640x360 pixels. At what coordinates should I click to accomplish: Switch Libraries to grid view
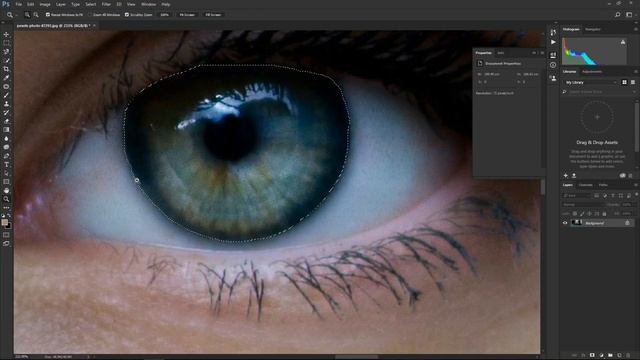(x=624, y=82)
